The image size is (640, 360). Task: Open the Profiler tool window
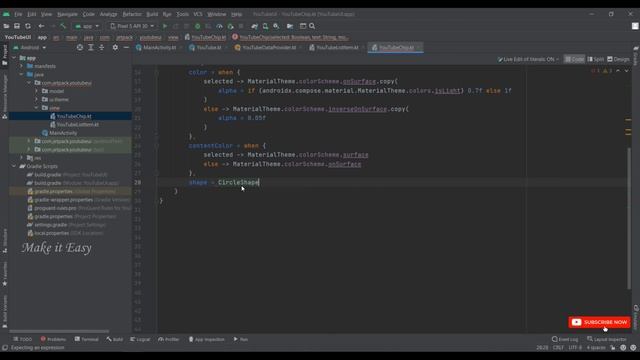(169, 339)
